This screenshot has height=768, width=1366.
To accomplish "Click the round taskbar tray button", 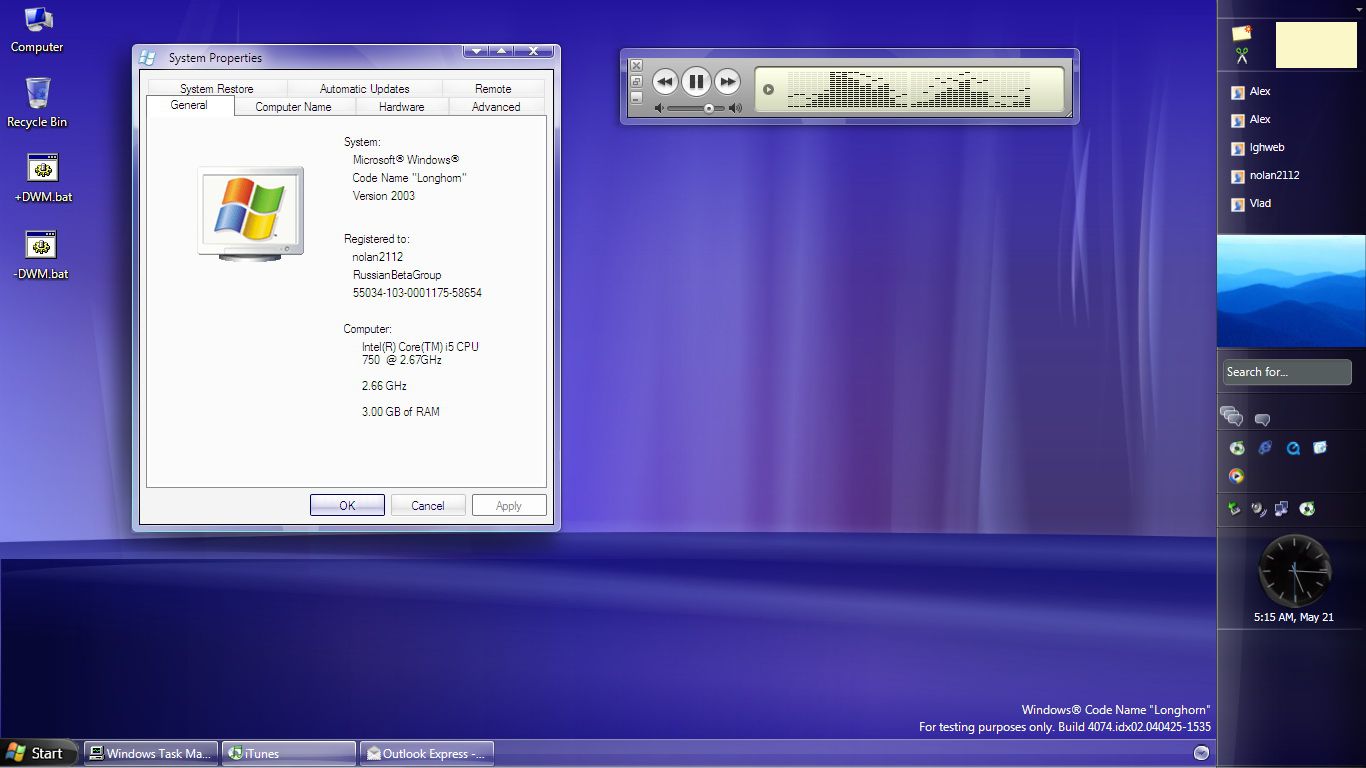I will (x=1202, y=753).
